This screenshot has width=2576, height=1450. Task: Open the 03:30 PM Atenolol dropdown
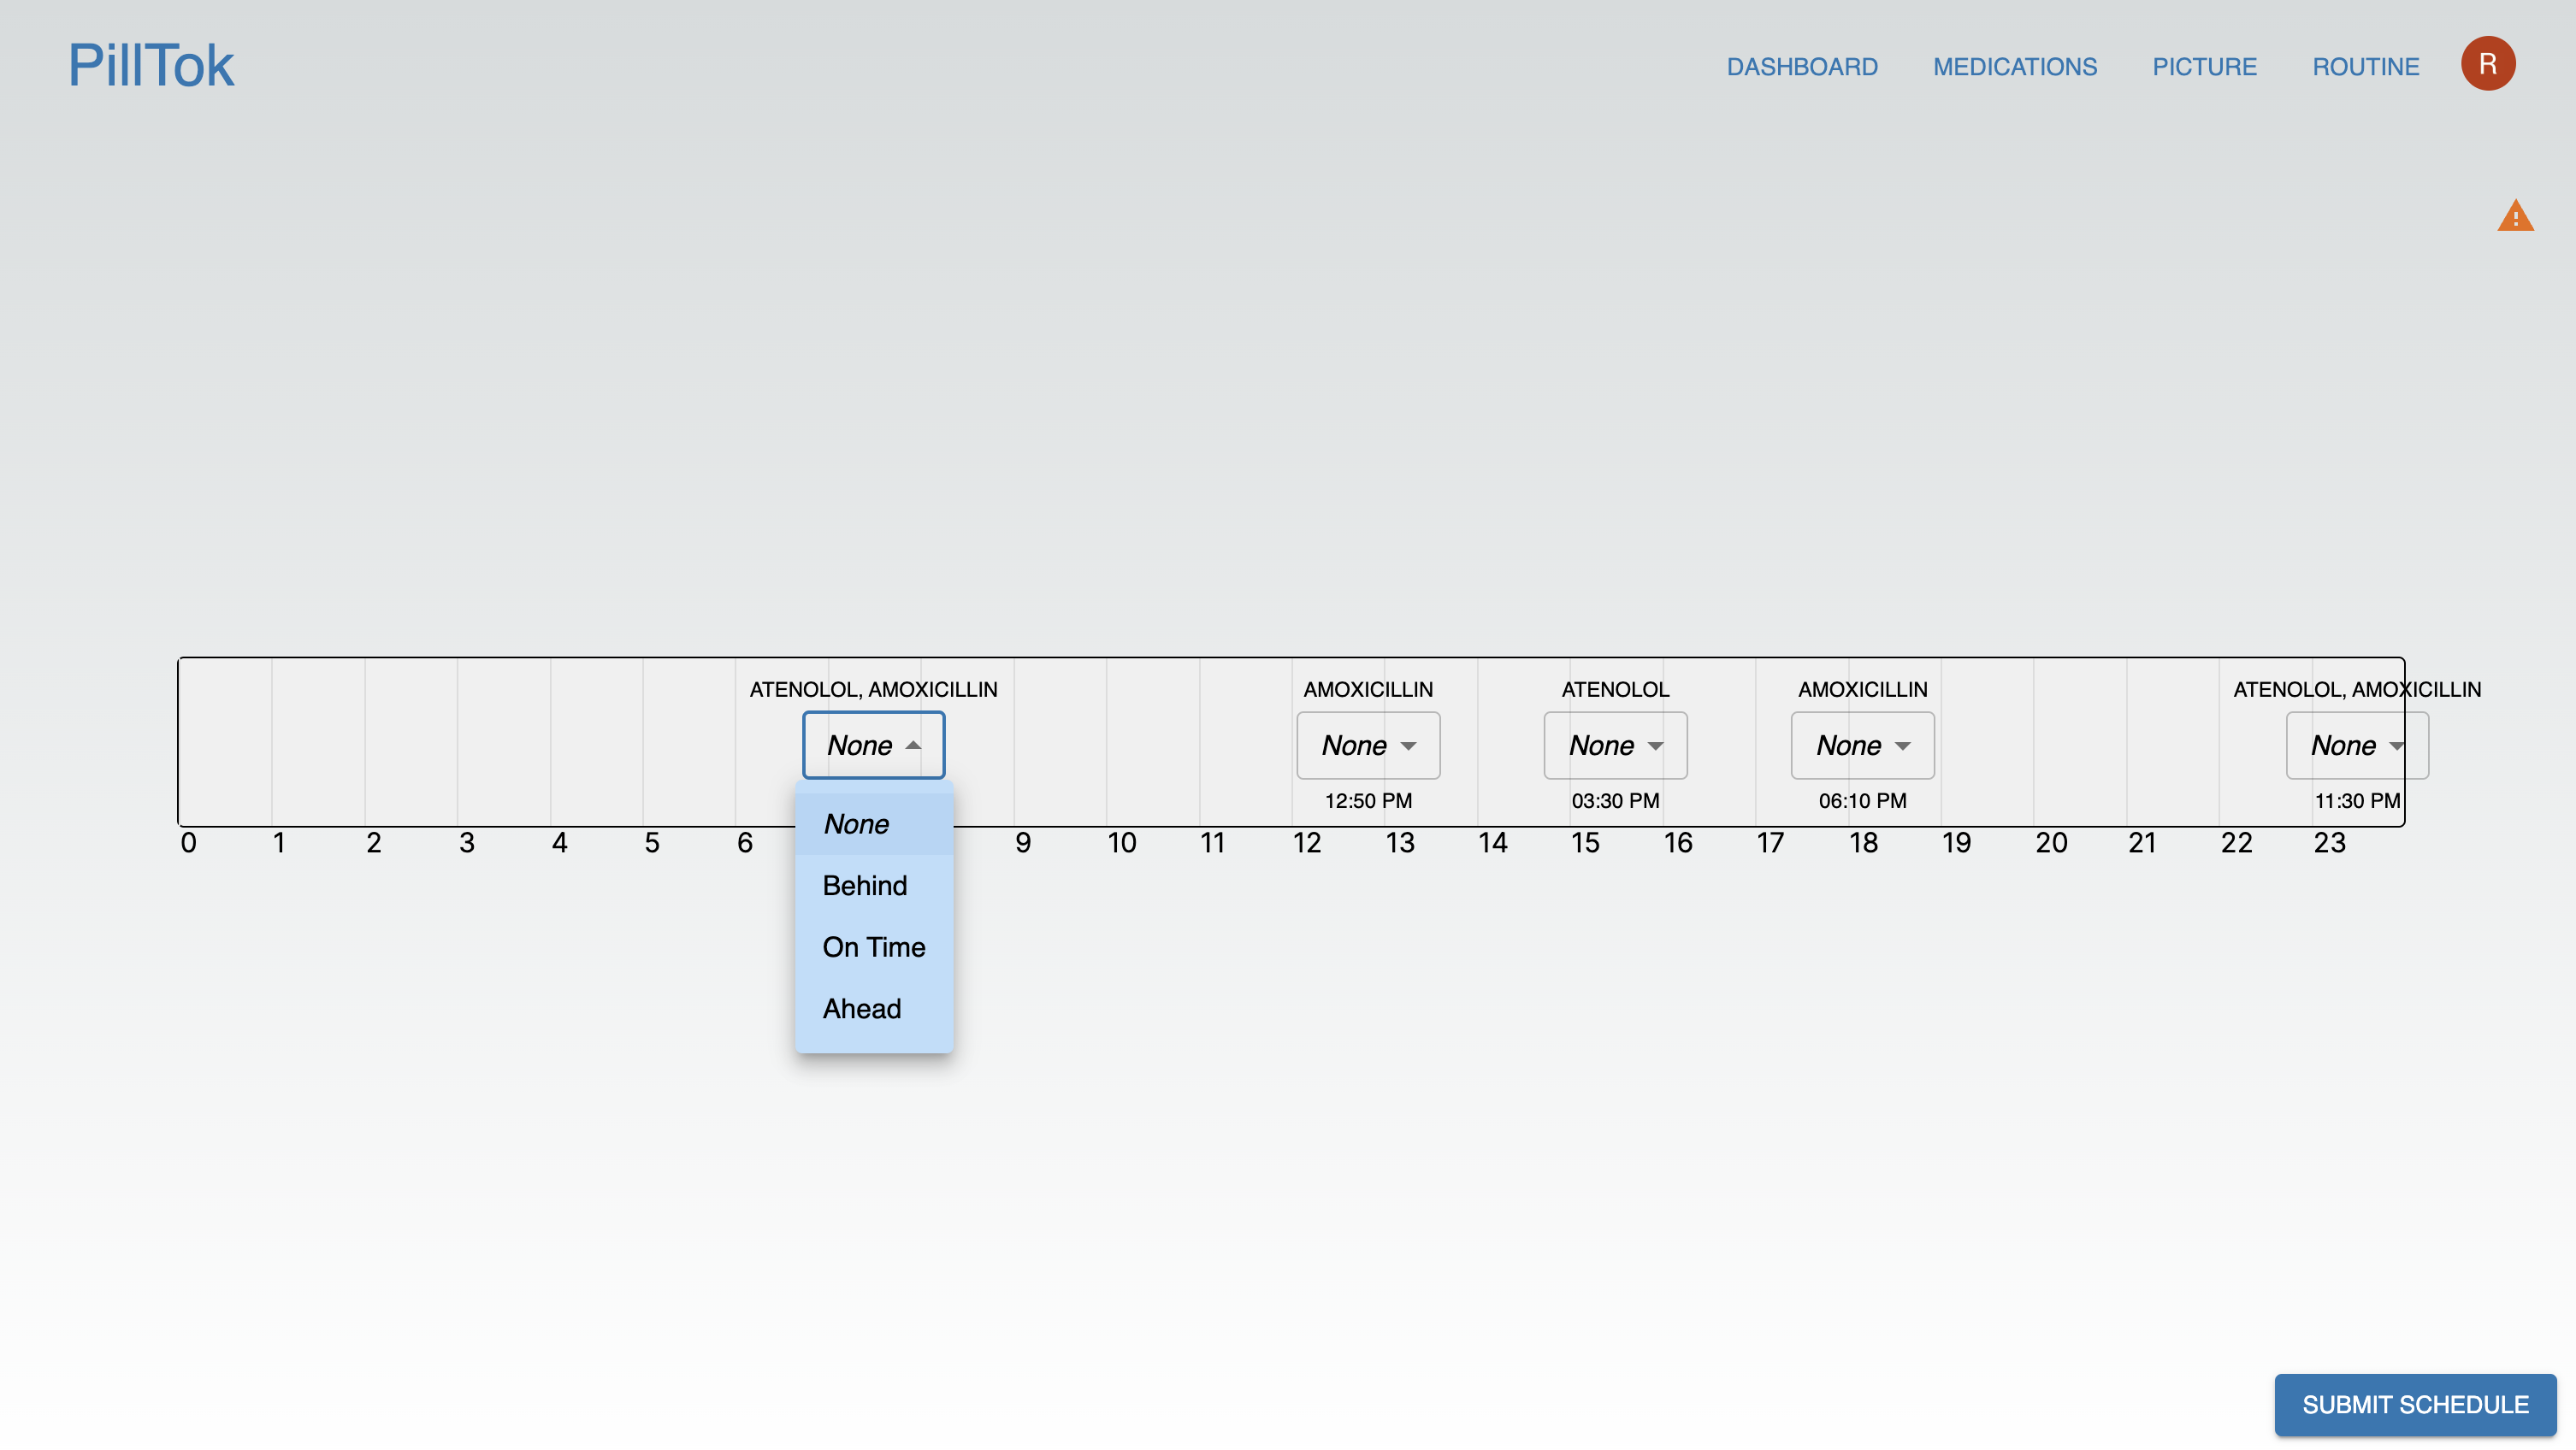[x=1614, y=745]
